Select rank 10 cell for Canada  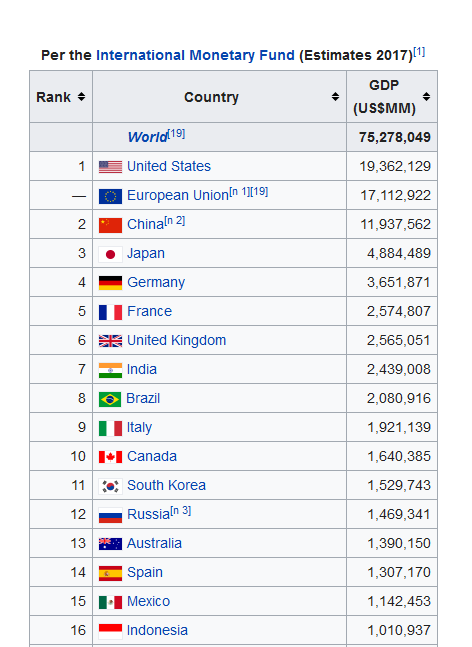point(61,456)
